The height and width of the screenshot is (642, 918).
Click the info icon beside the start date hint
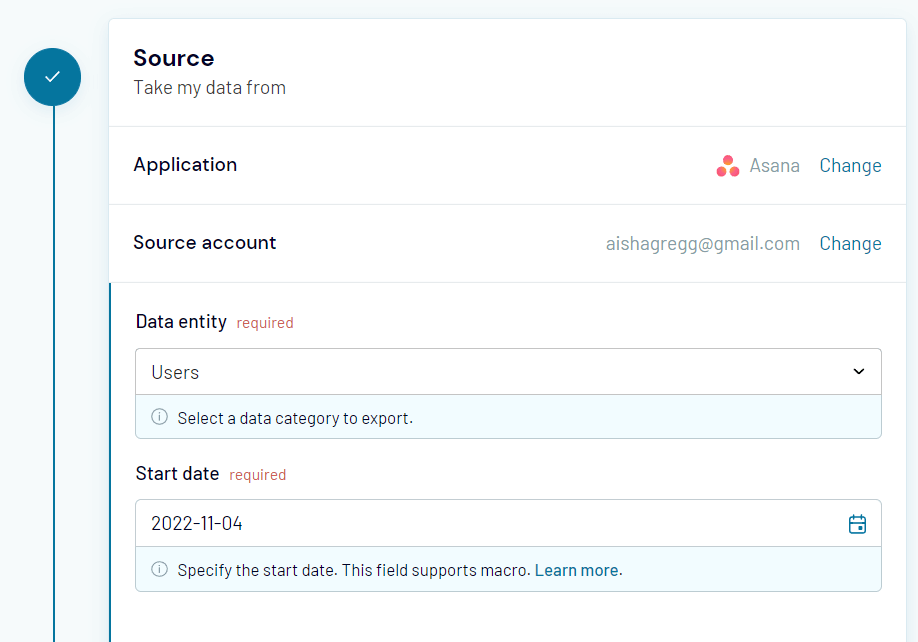pos(159,570)
